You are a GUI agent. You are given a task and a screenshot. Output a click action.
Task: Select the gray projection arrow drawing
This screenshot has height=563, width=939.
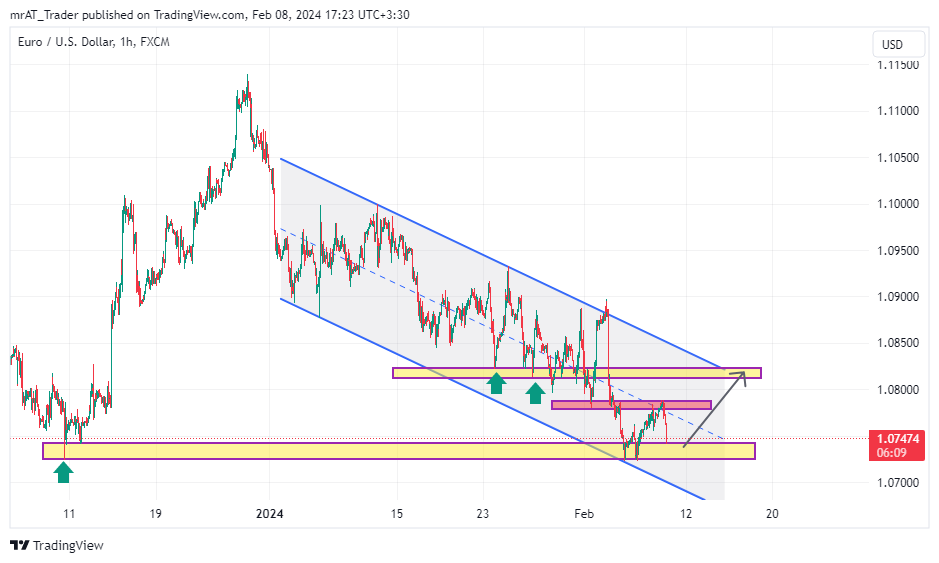pyautogui.click(x=714, y=409)
